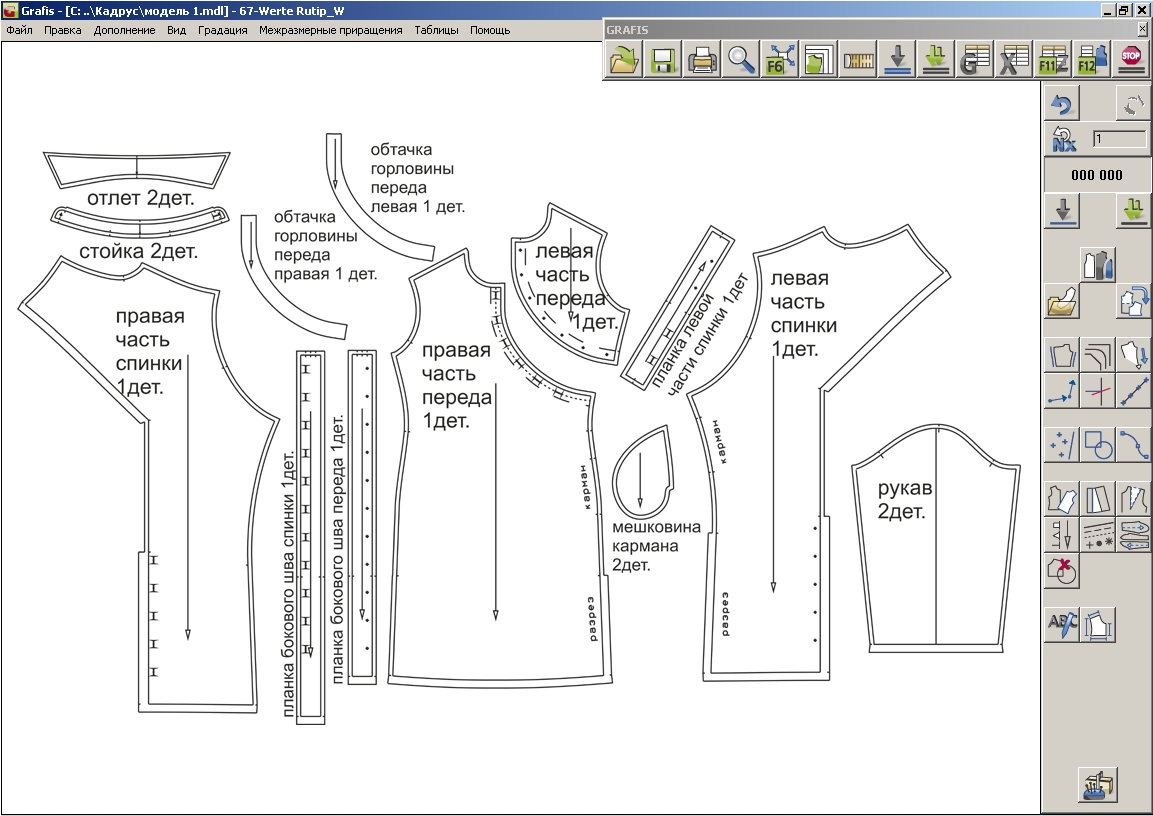Screen dimensions: 1153x816
Task: Click the F11 Z table icon
Action: 1052,60
